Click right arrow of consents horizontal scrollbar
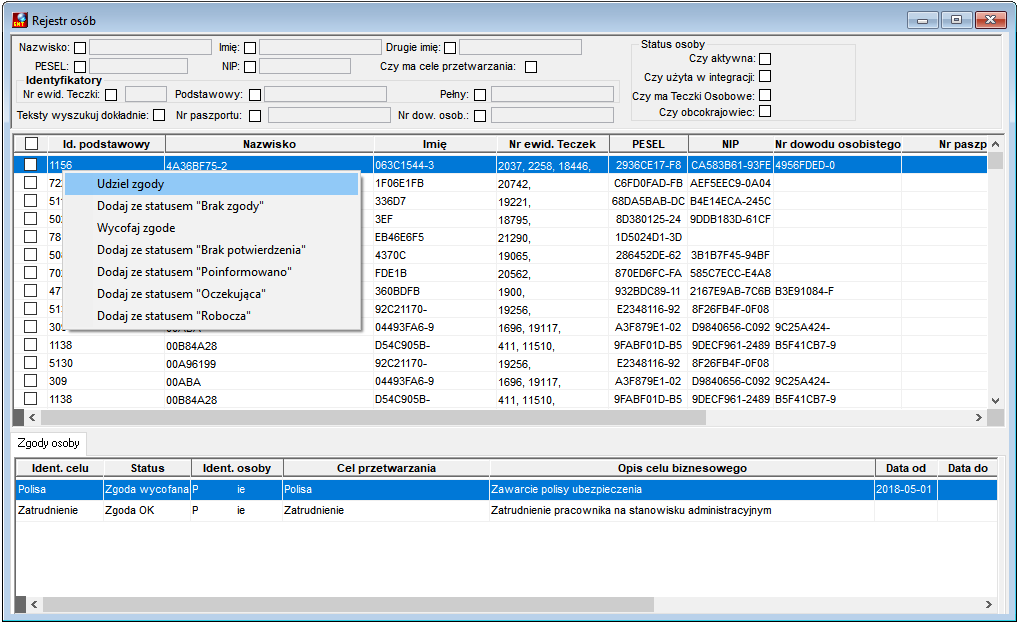 point(988,604)
